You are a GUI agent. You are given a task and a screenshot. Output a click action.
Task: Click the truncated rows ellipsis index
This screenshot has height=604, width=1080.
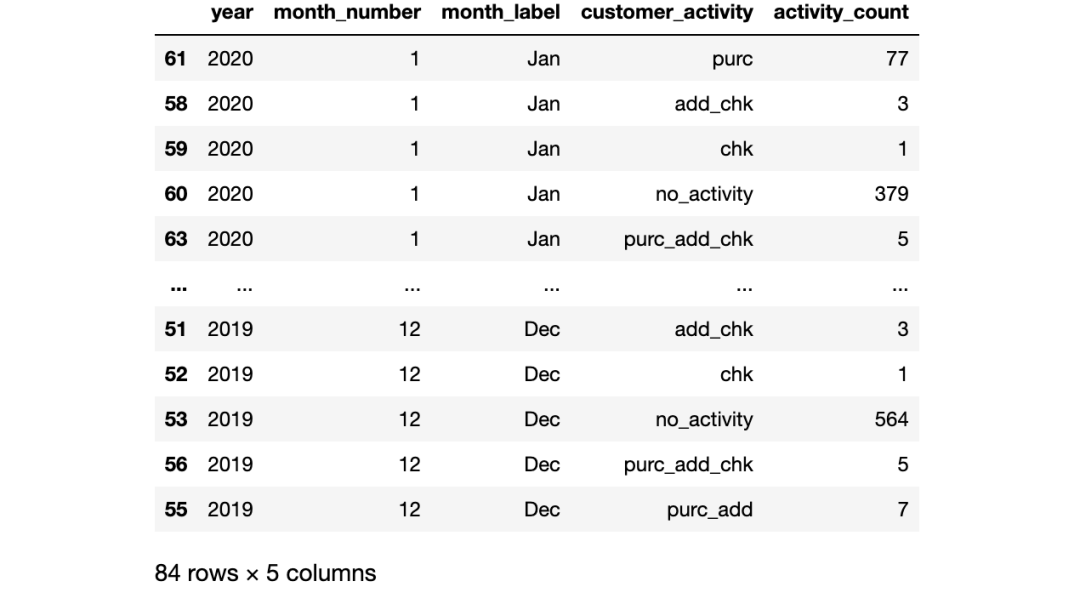[178, 289]
